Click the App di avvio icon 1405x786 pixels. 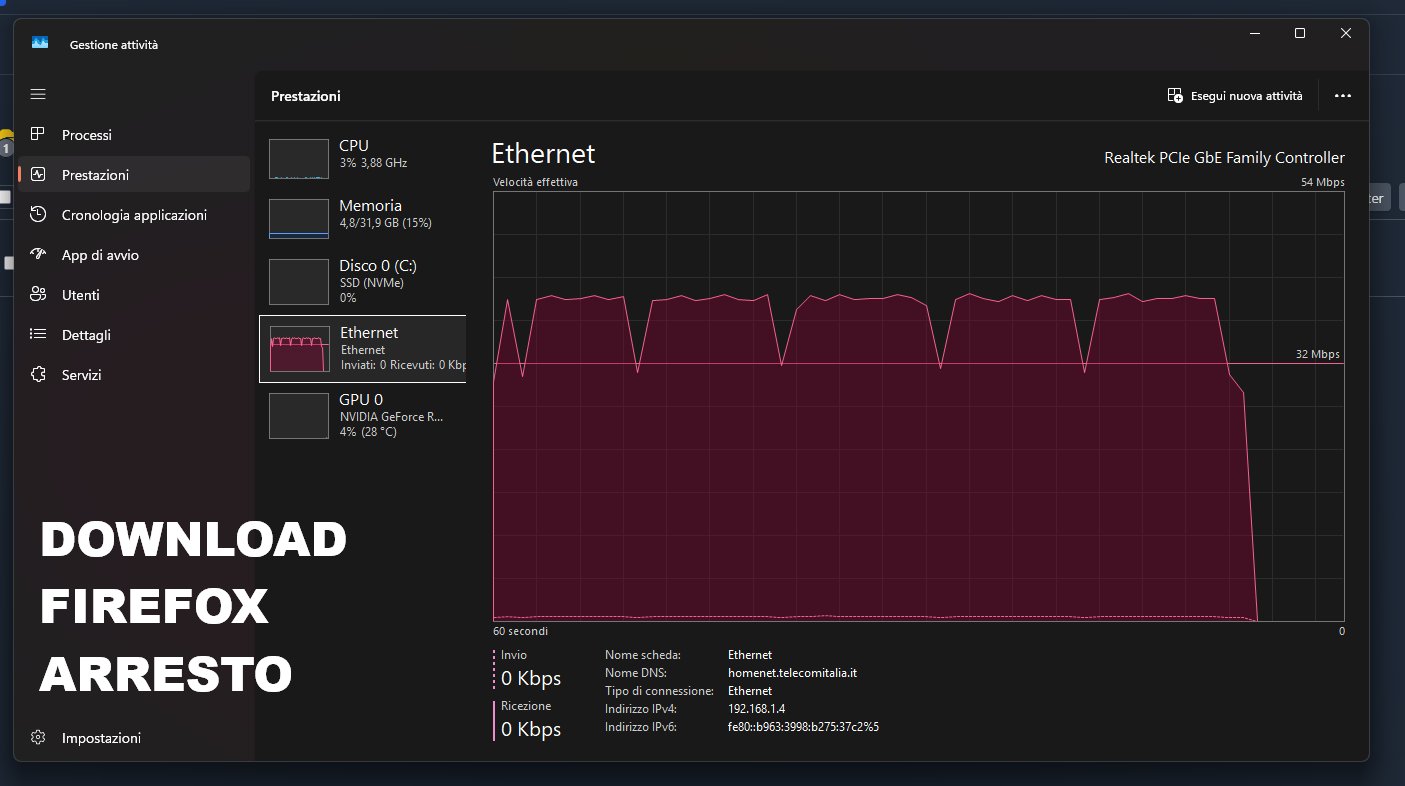38,255
